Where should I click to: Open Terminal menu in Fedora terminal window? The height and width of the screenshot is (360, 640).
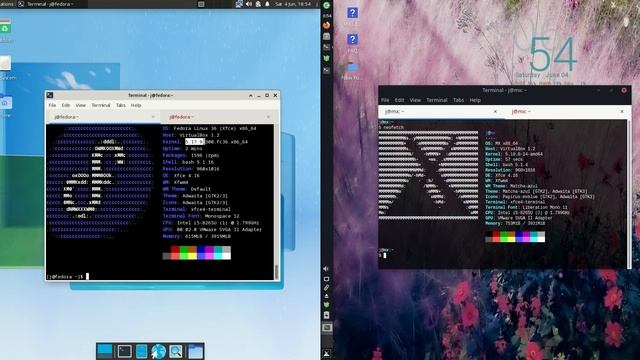coord(101,105)
